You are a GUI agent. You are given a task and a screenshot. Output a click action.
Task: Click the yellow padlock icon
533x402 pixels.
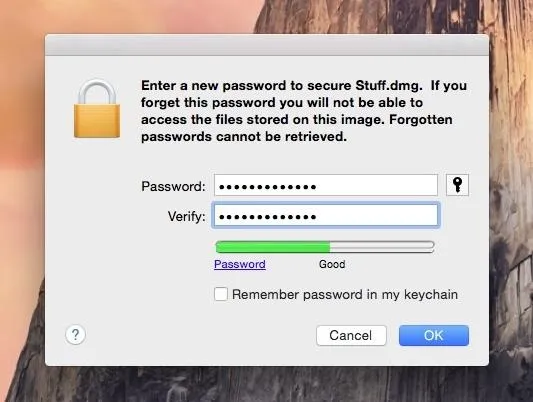(97, 109)
